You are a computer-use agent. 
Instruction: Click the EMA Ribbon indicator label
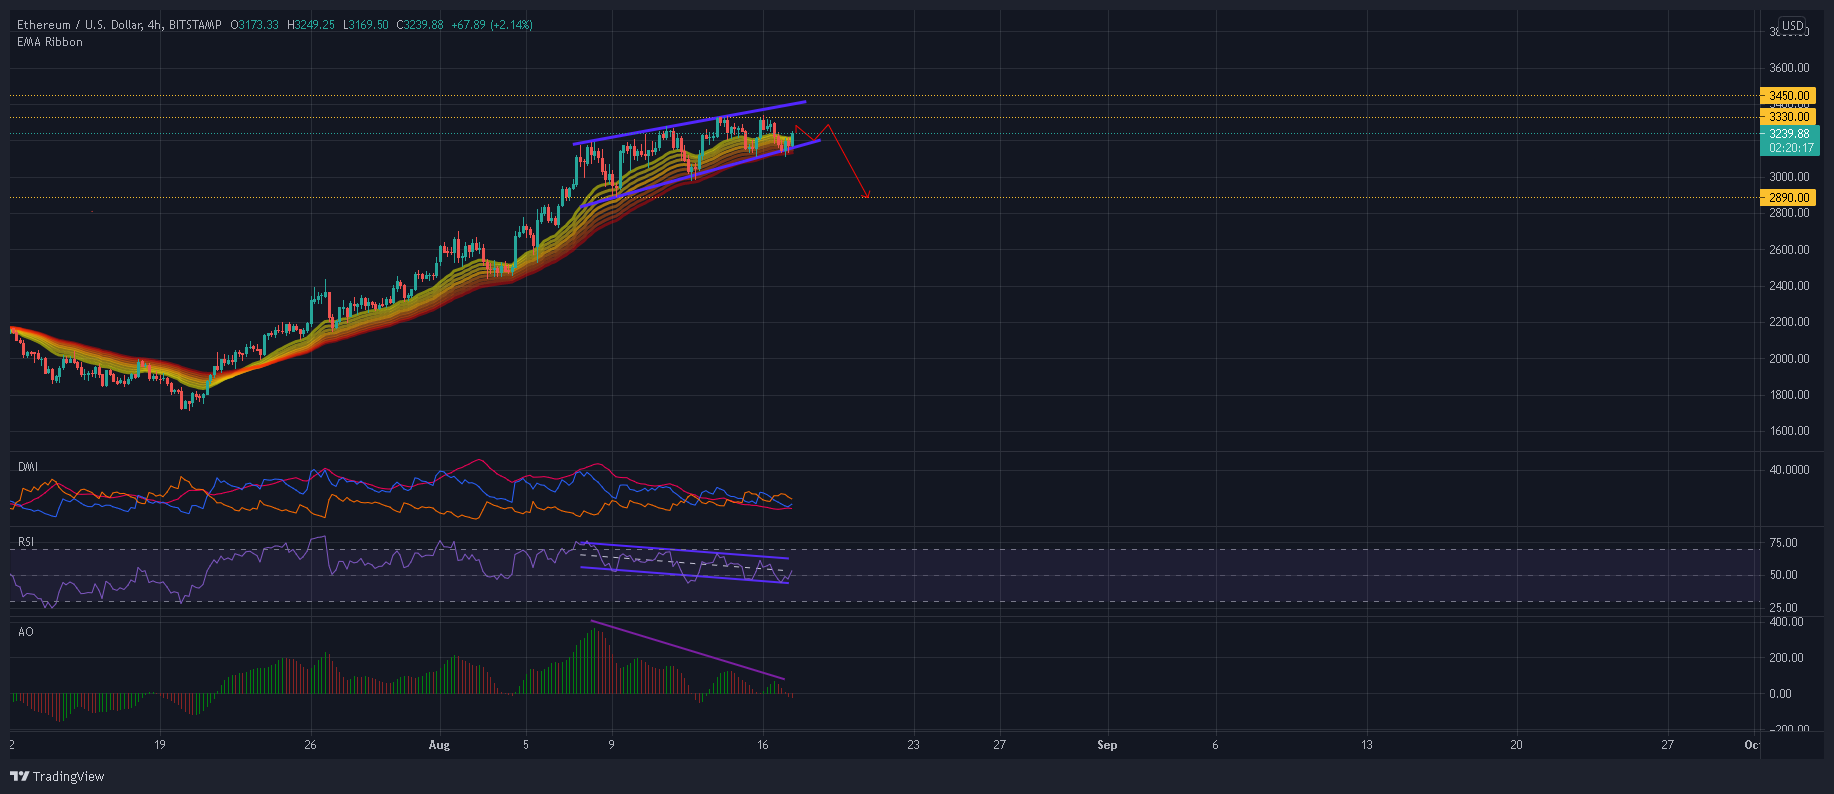click(x=49, y=42)
